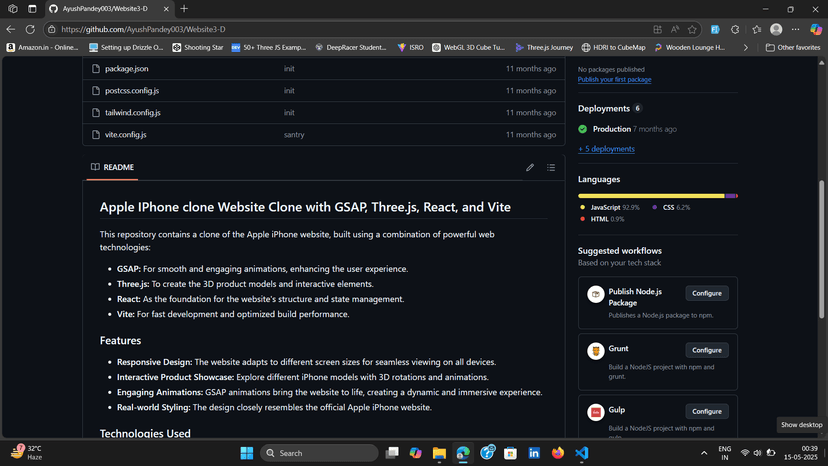This screenshot has width=828, height=466.
Task: Open the Read aloud icon in address bar
Action: [x=675, y=30]
